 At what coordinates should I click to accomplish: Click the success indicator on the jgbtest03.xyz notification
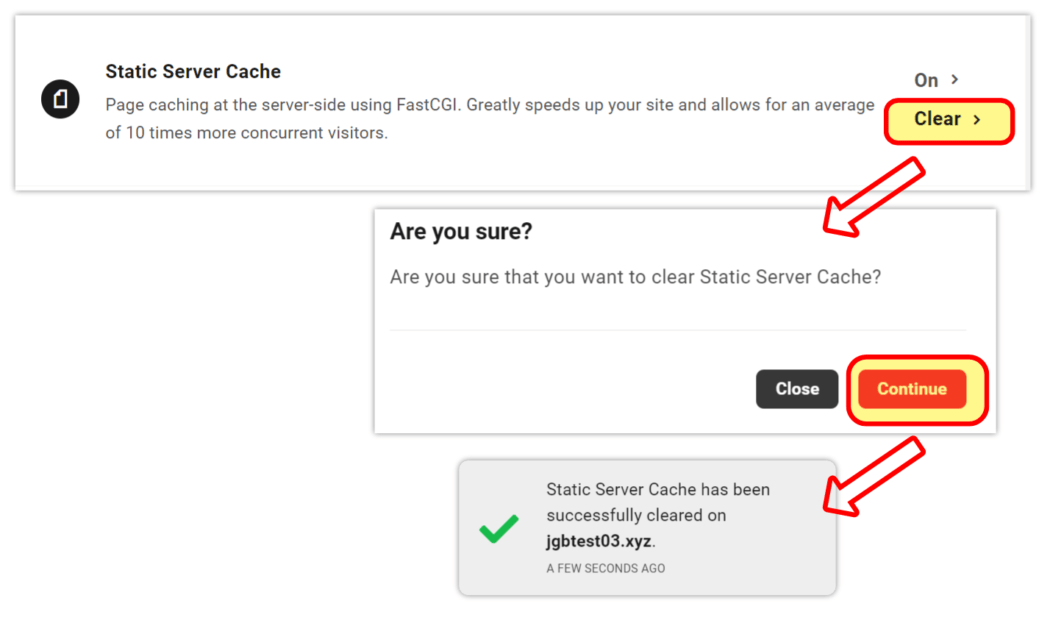coord(499,531)
